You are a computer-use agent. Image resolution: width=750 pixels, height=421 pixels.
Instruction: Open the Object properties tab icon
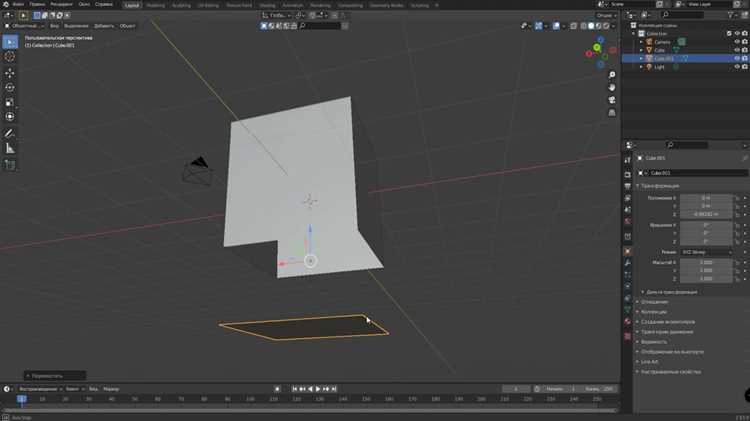tap(628, 251)
